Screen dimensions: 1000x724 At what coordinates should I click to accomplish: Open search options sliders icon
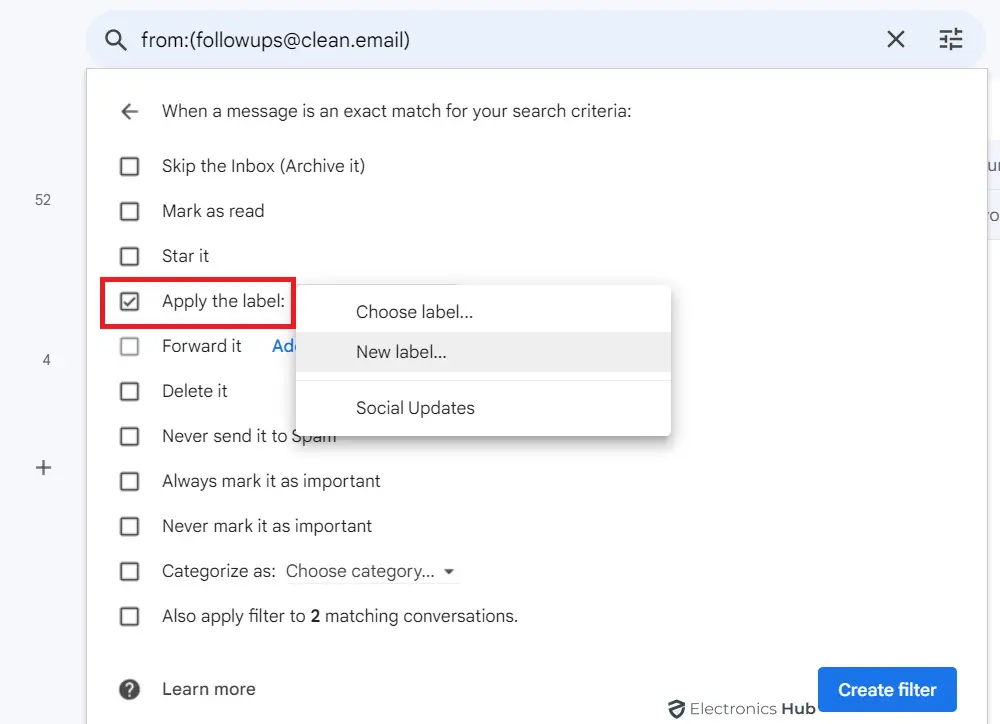pos(950,40)
